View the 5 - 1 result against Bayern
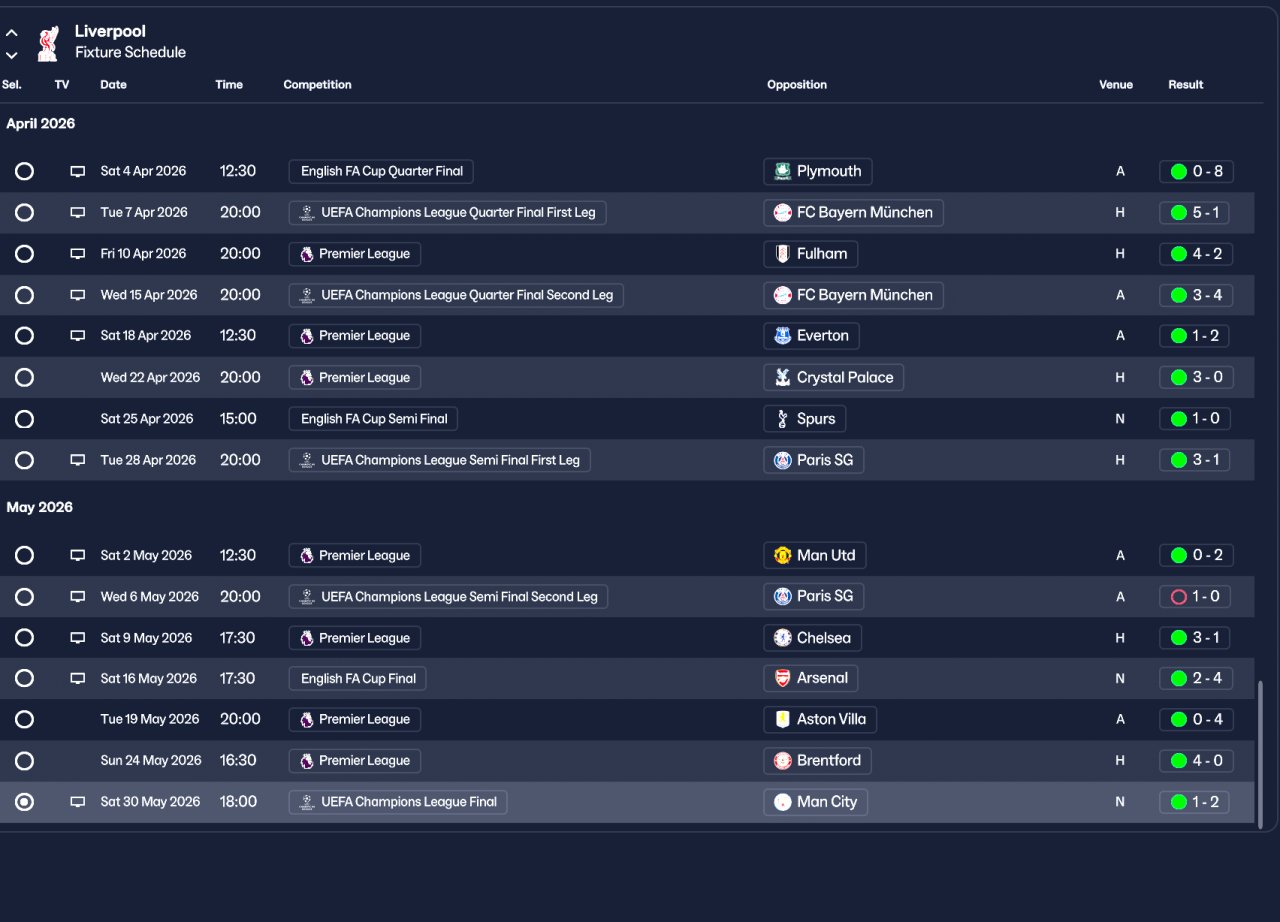The width and height of the screenshot is (1280, 922). (x=1194, y=212)
